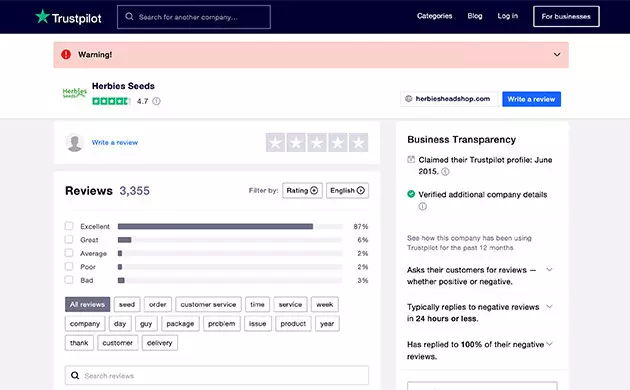Click the Write a review link
The height and width of the screenshot is (390, 630).
coord(115,143)
